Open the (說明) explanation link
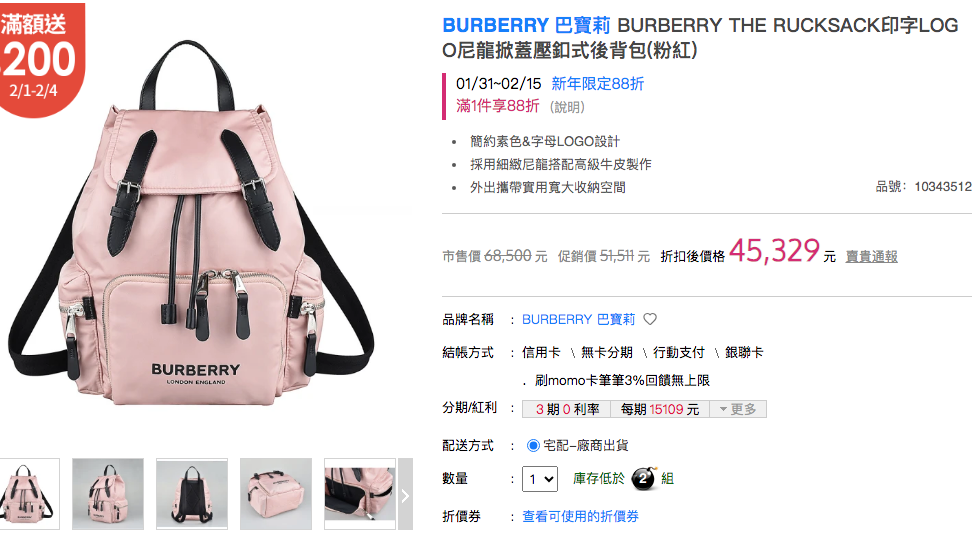The height and width of the screenshot is (535, 974). click(x=567, y=107)
